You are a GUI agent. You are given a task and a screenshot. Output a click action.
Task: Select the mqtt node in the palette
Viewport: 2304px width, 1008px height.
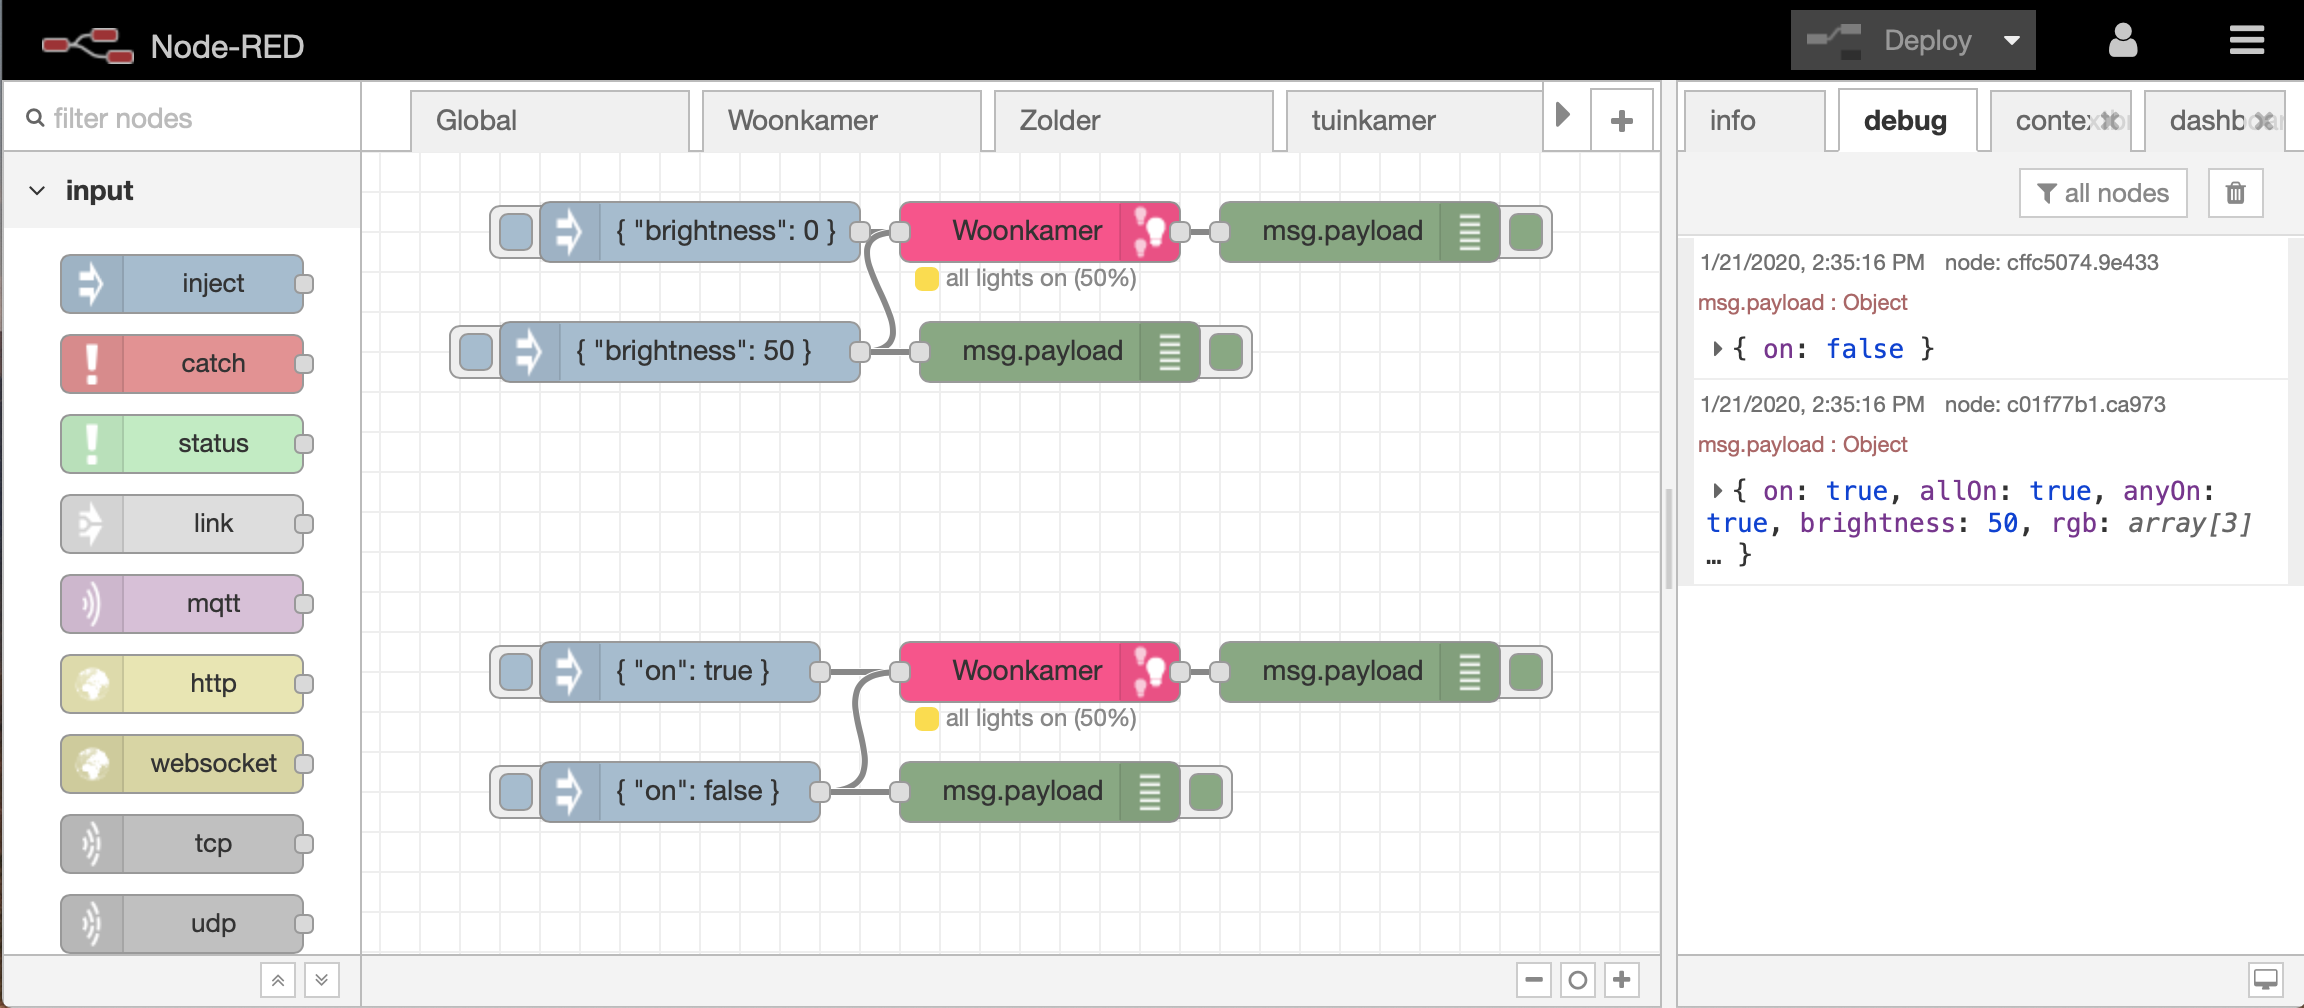pos(183,604)
